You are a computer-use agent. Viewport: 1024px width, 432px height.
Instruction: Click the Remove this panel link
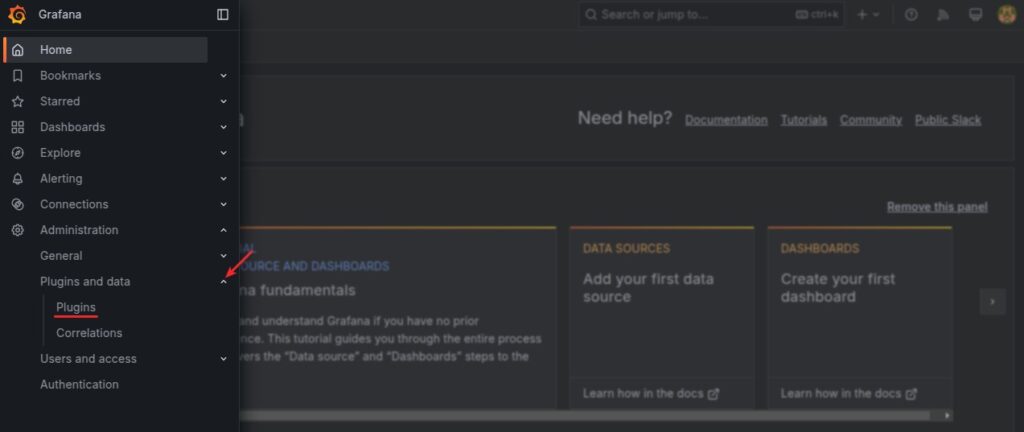tap(937, 207)
